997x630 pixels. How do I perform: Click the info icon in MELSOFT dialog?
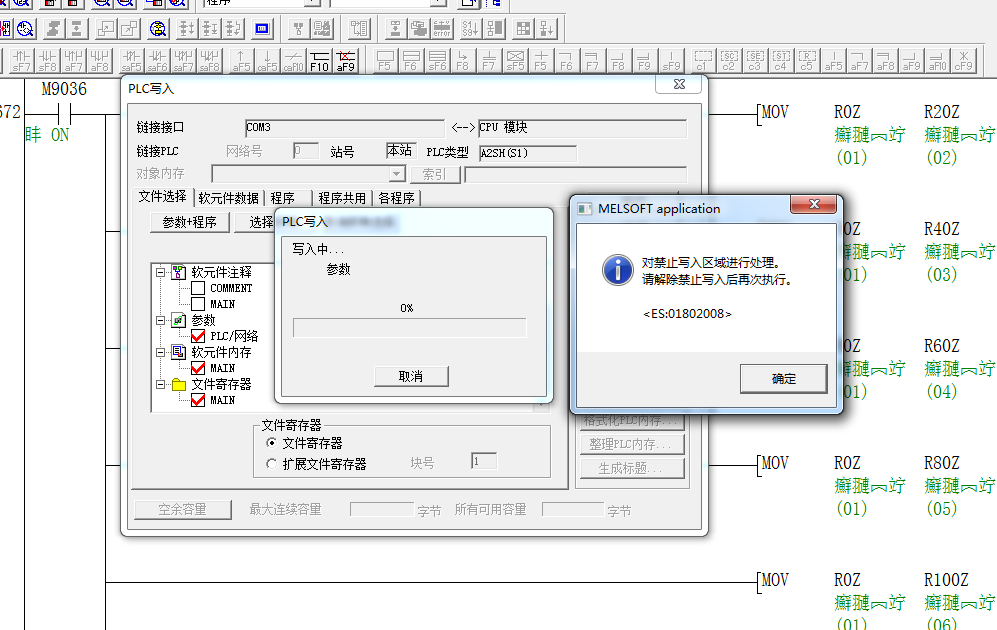(x=616, y=269)
